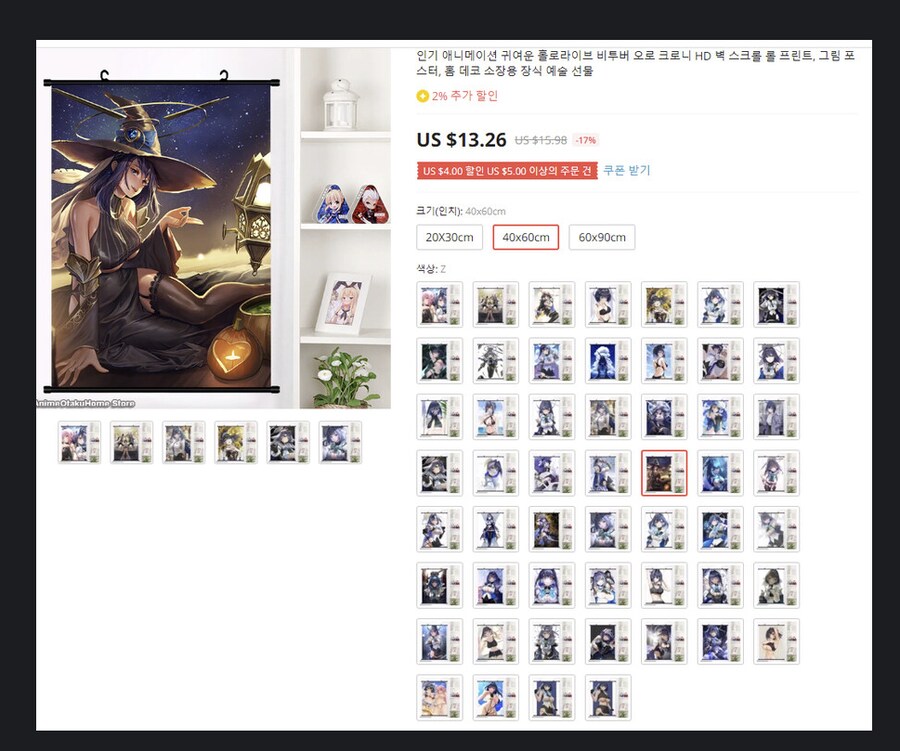This screenshot has width=900, height=751.
Task: Click the 2% 추가 할인 discount text
Action: click(x=465, y=96)
